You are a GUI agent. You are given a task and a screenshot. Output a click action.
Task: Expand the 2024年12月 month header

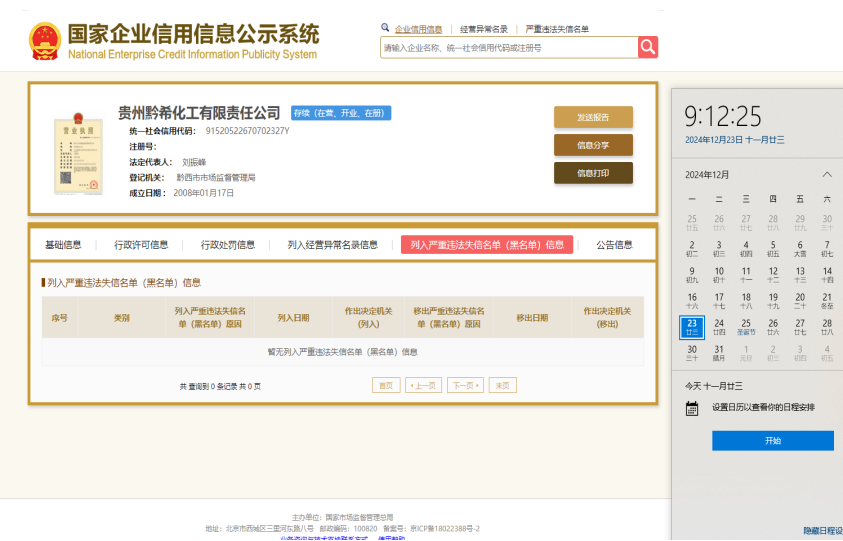click(707, 175)
